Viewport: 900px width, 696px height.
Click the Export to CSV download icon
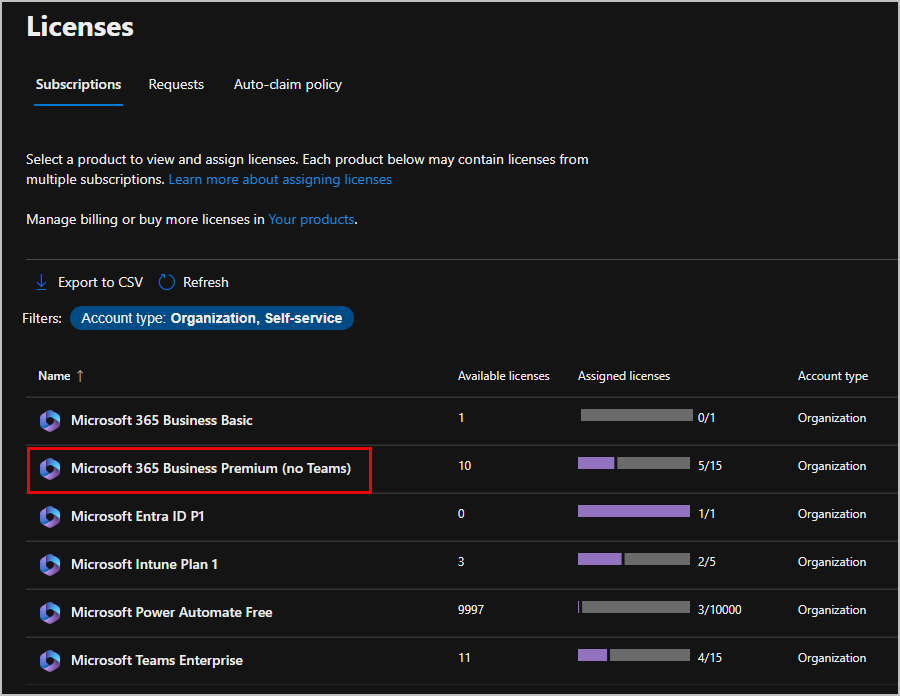[41, 282]
